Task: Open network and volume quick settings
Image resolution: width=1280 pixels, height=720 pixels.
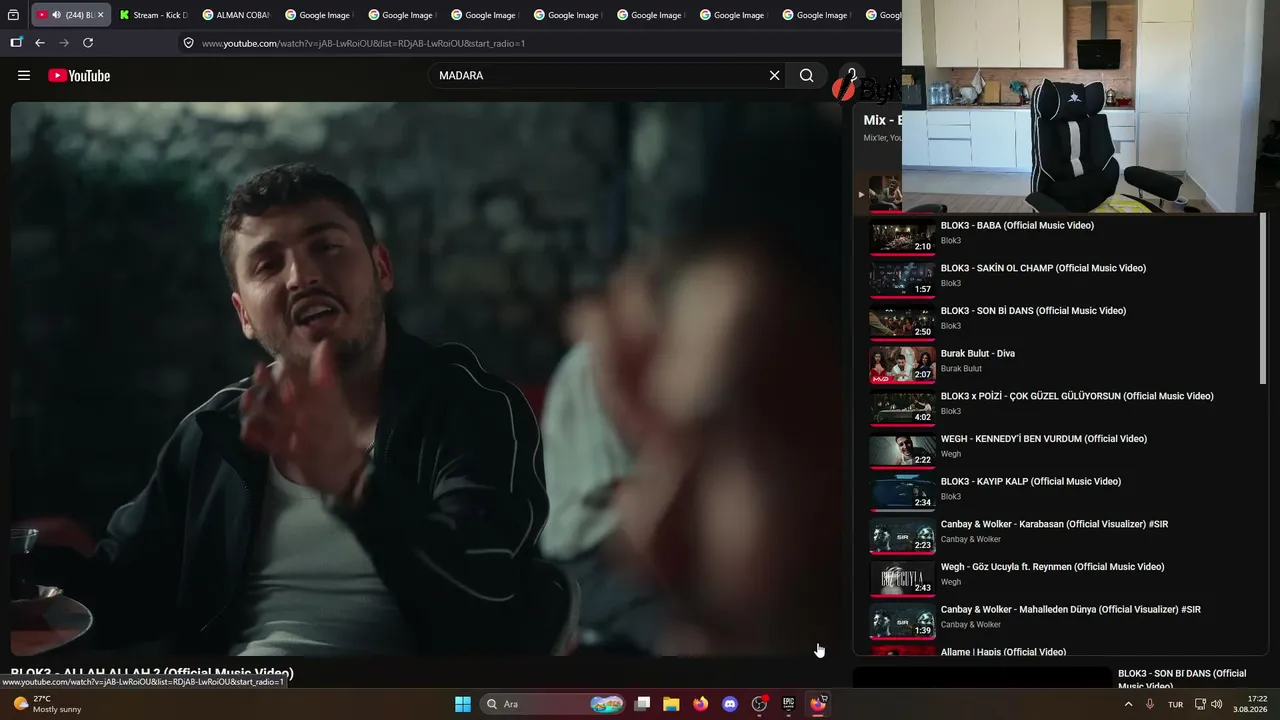Action: [x=1208, y=704]
